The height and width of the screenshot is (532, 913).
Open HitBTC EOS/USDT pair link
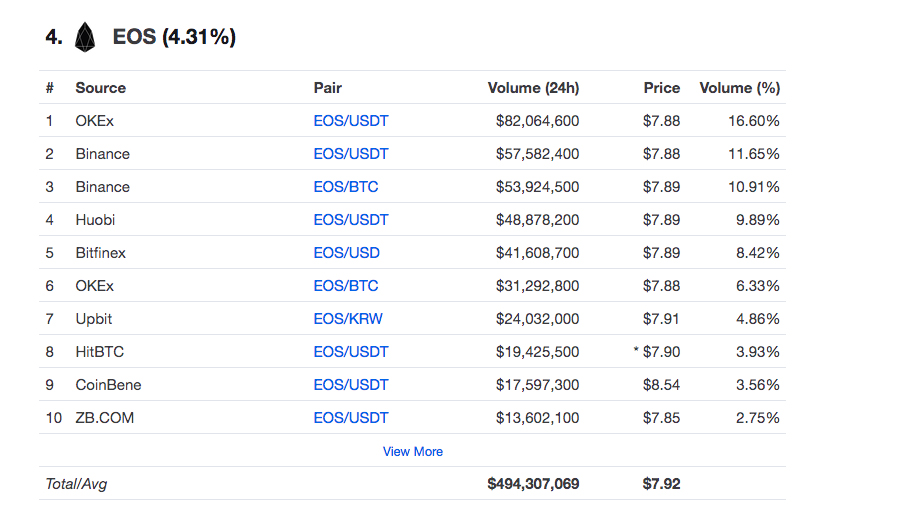(351, 352)
